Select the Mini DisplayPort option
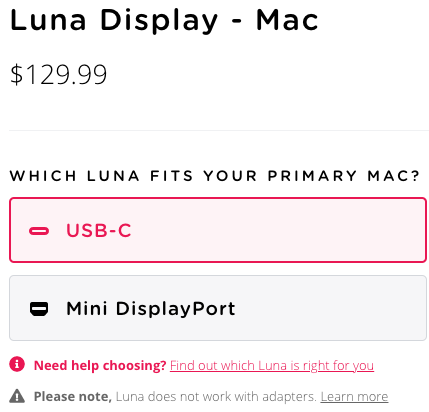The height and width of the screenshot is (412, 429). [218, 308]
